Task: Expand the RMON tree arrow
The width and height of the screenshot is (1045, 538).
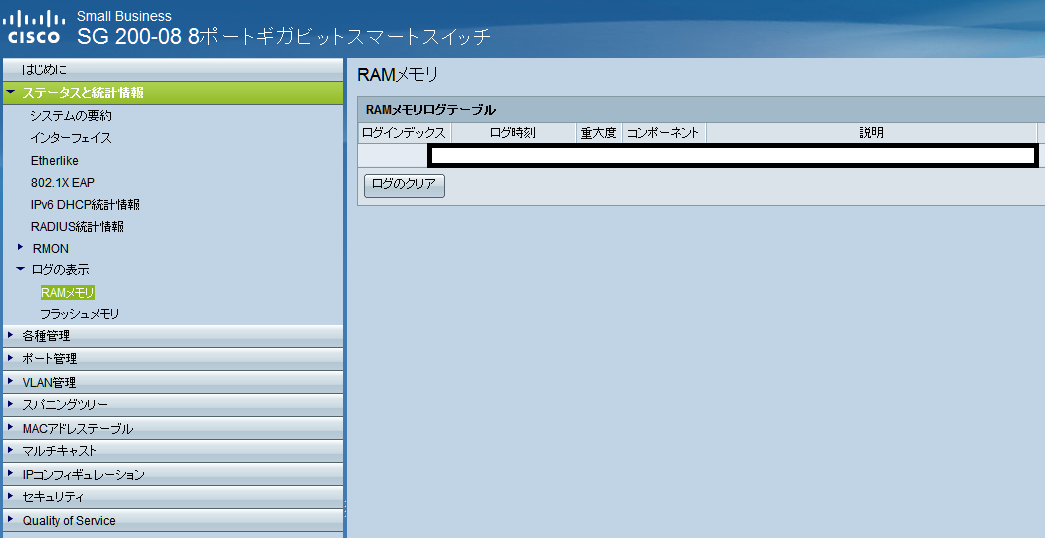Action: tap(21, 247)
